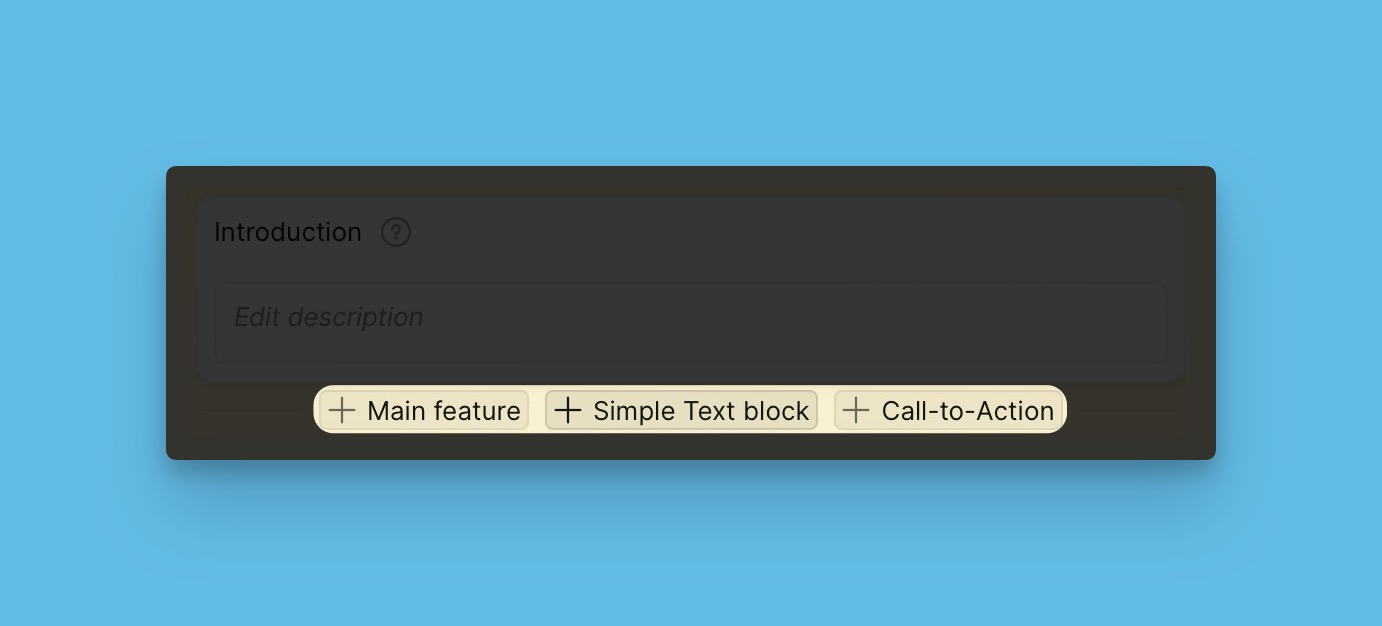1382x626 pixels.
Task: Add a Main feature block
Action: click(424, 410)
